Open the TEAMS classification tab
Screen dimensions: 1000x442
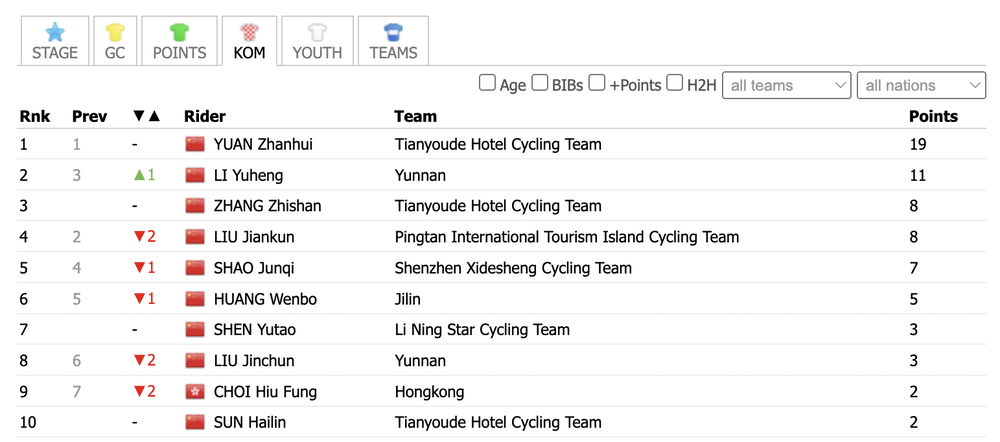point(393,41)
